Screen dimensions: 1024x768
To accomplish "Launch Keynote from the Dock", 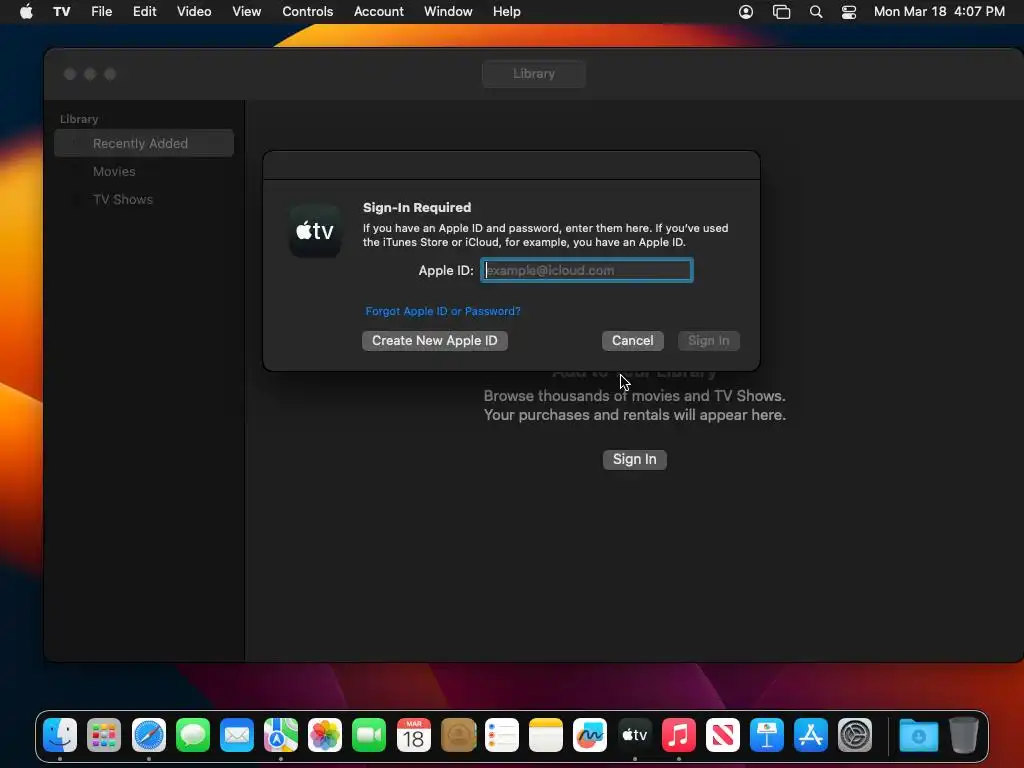I will (x=767, y=735).
